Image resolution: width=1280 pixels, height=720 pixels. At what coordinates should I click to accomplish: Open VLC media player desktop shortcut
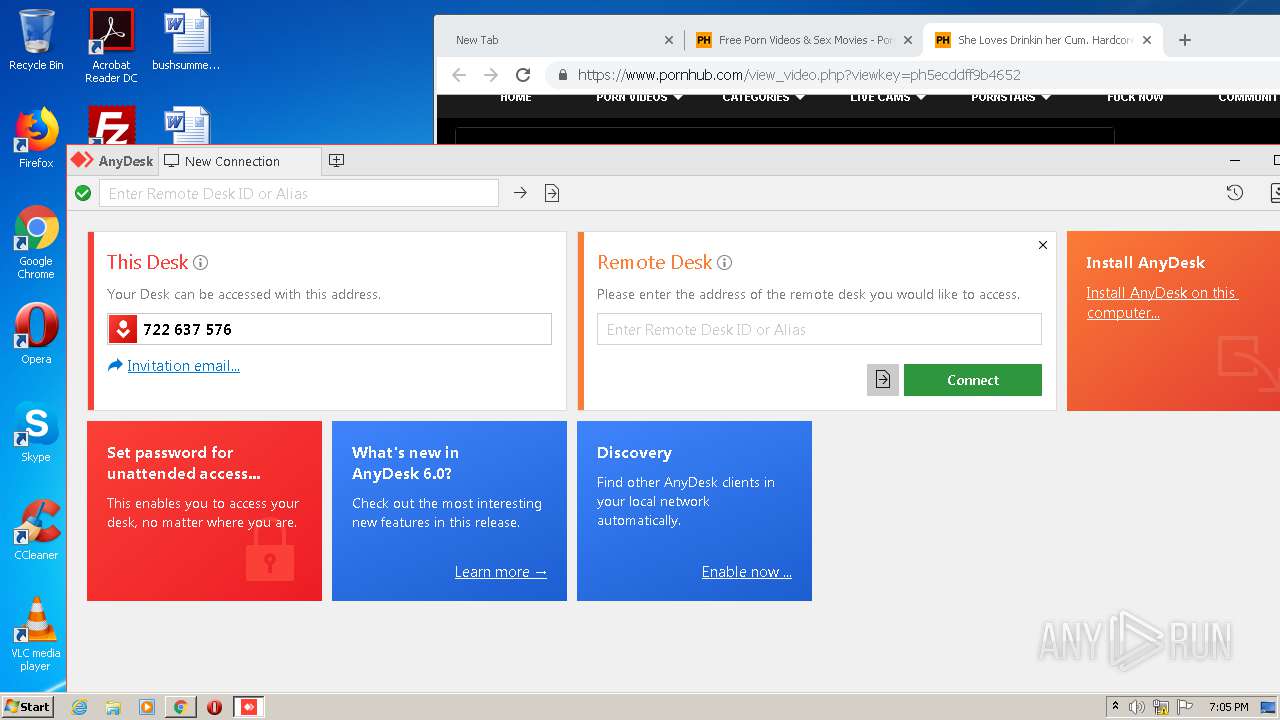36,634
